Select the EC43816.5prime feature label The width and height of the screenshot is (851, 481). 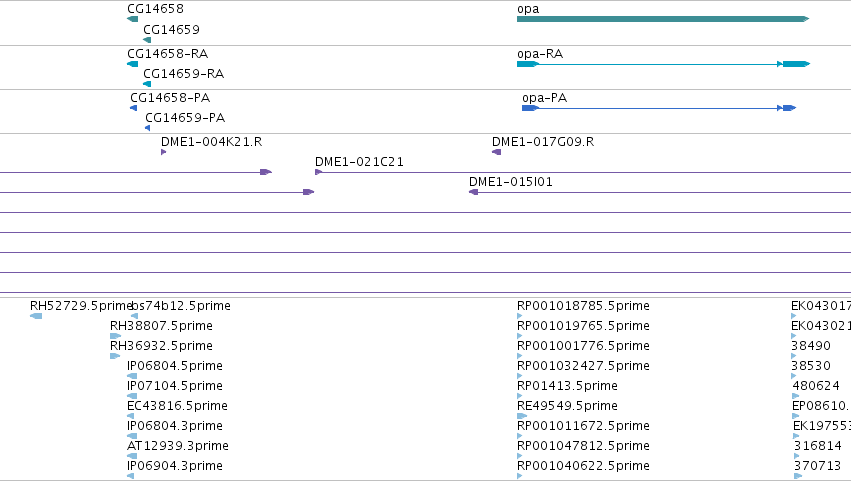point(177,406)
